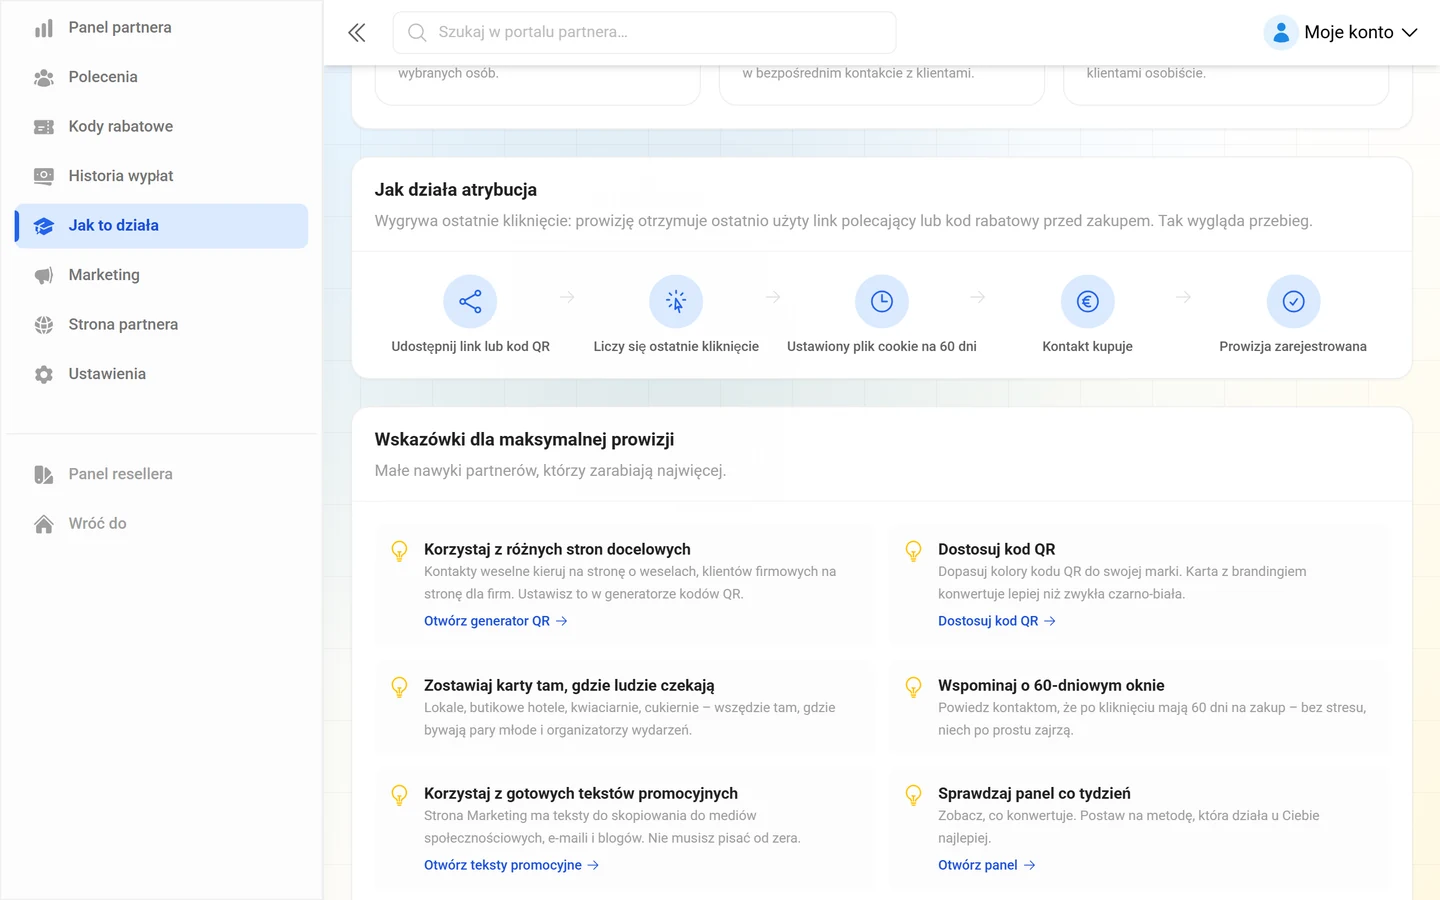Click the Kody rabatowe ticket icon
Viewport: 1440px width, 900px height.
pos(44,127)
